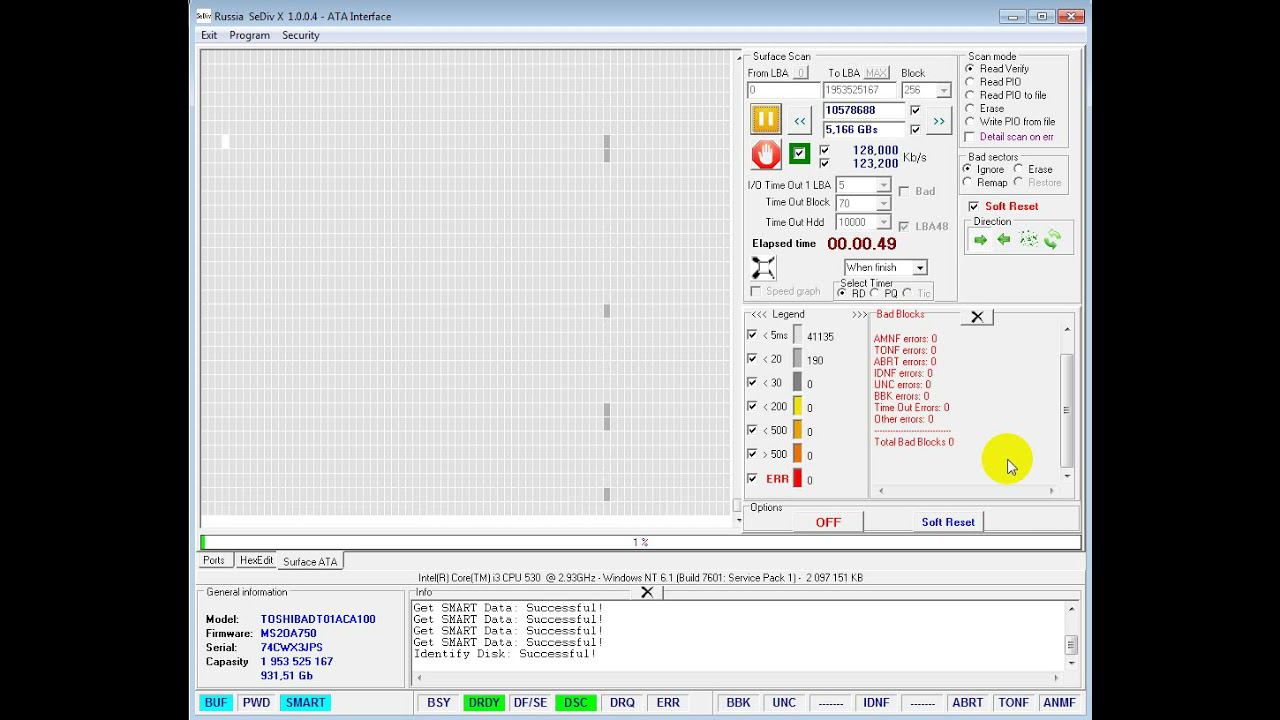Open the When finish dropdown
1280x720 pixels.
920,268
